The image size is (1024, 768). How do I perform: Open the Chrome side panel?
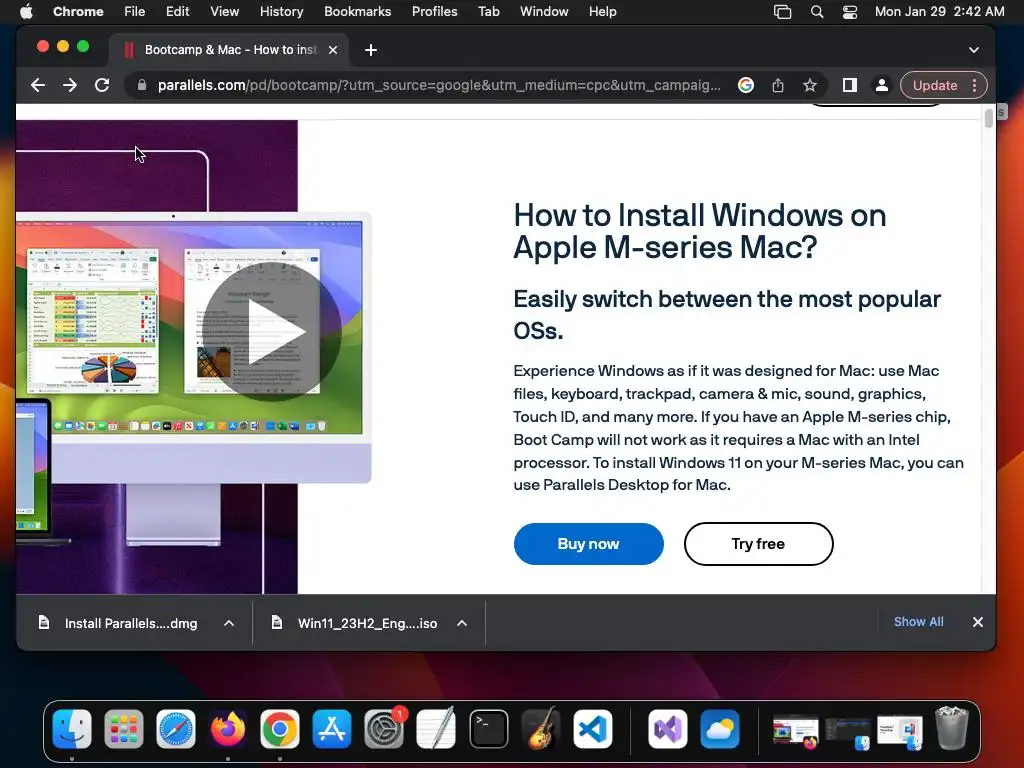(x=850, y=86)
